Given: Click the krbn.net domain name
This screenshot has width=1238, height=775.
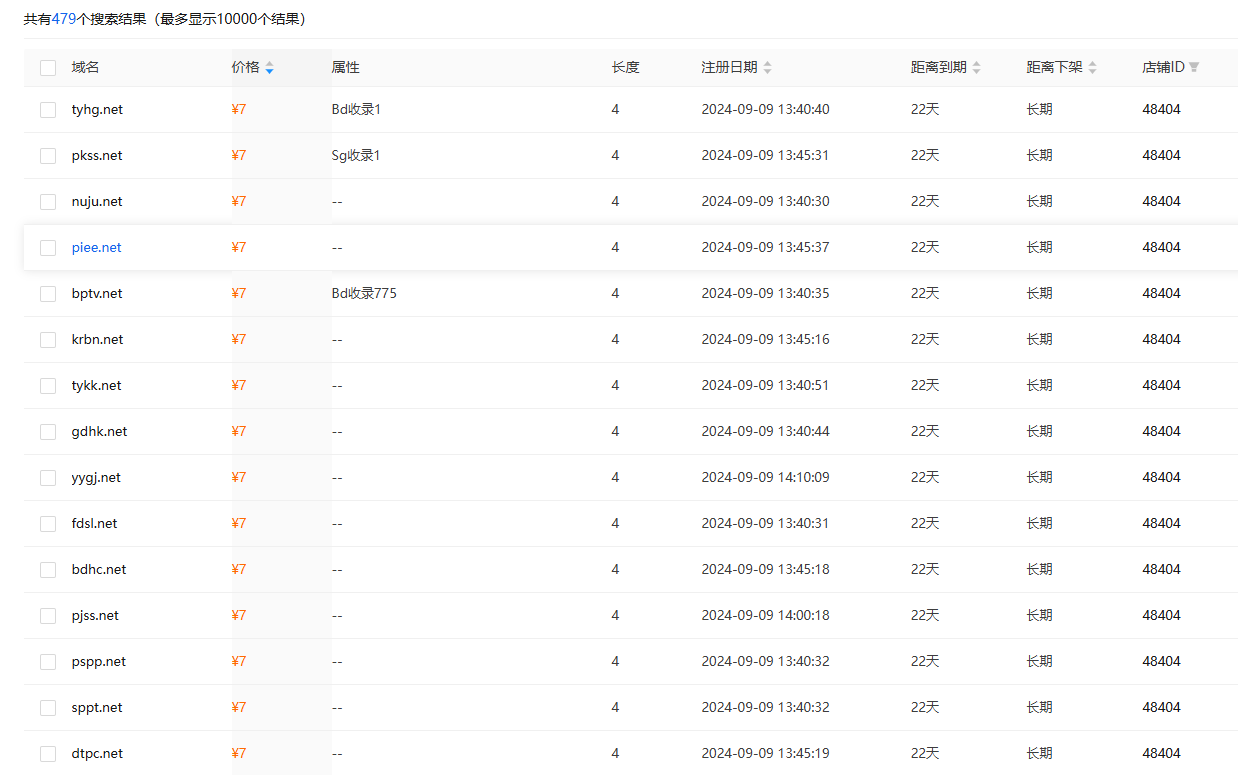Looking at the screenshot, I should [x=97, y=340].
